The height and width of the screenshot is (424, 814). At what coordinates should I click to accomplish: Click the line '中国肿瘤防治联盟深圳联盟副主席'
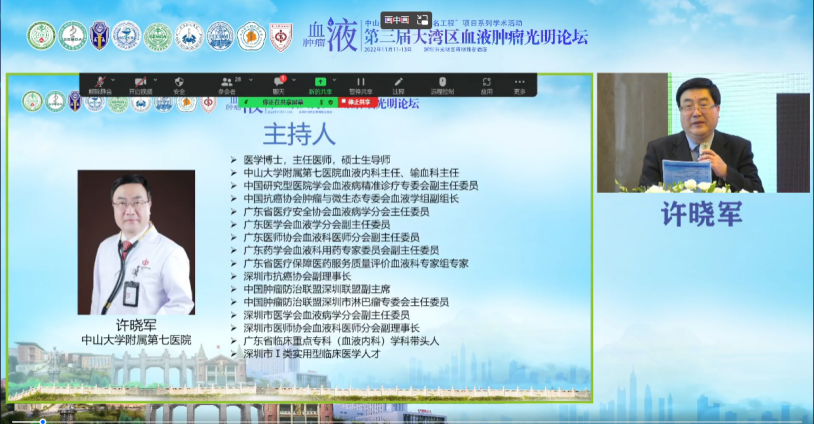[x=317, y=290]
